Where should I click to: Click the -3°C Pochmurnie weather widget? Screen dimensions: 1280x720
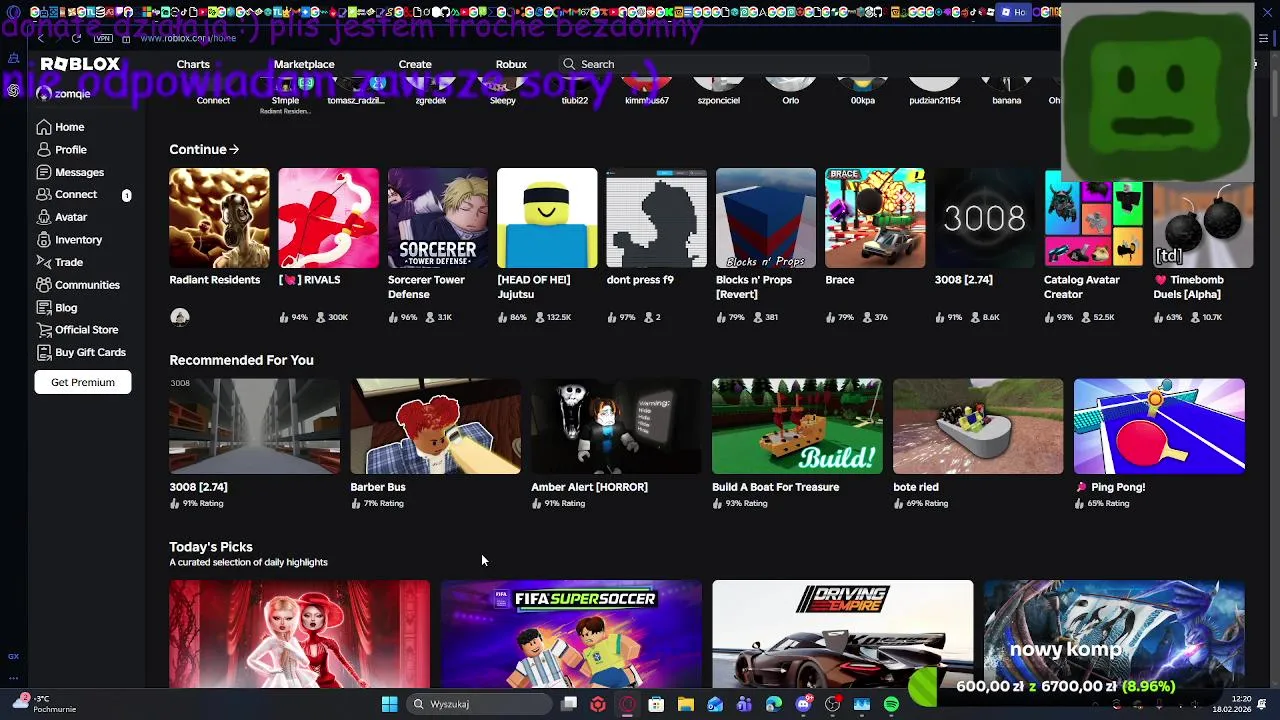(x=45, y=704)
